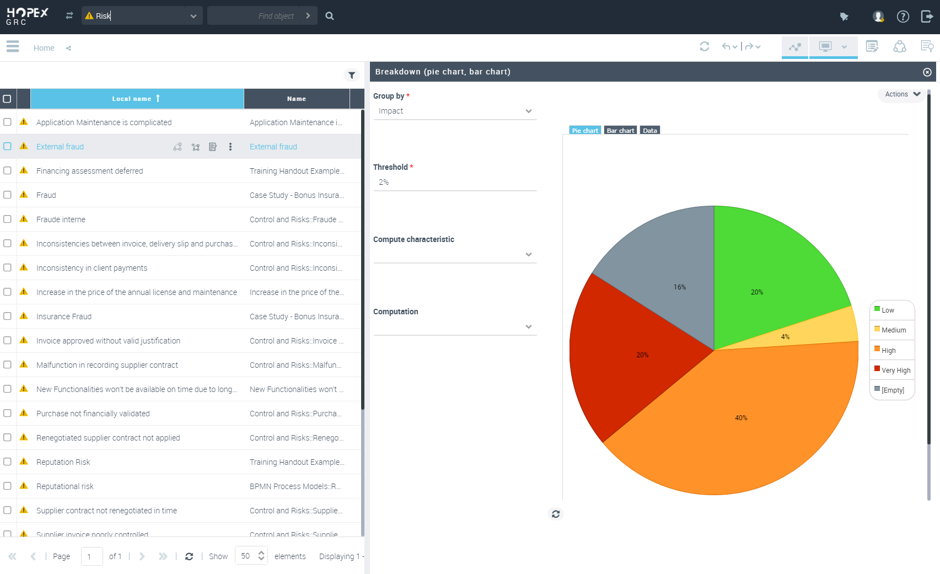
Task: Close the Breakdown panel
Action: (927, 72)
